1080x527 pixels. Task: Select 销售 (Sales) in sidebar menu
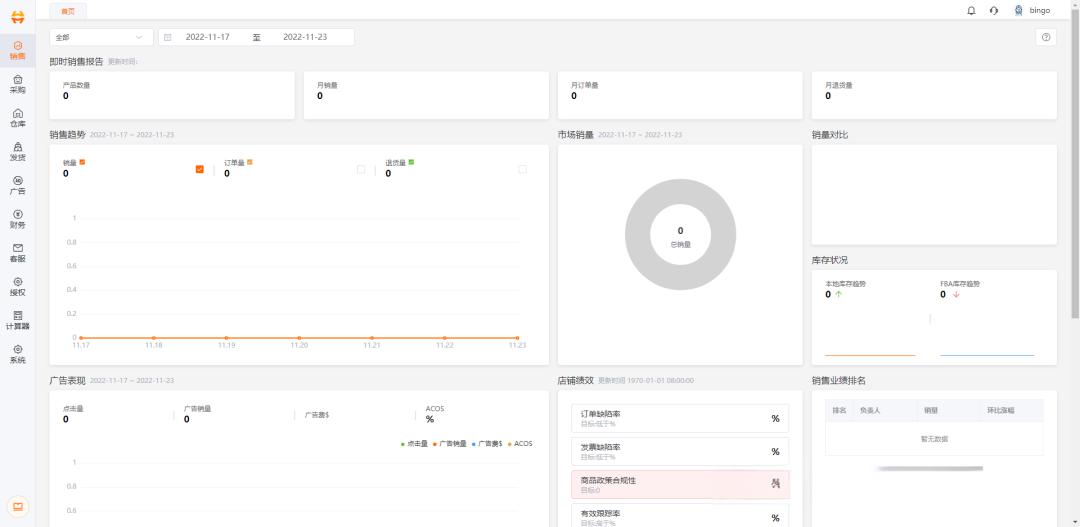18,50
